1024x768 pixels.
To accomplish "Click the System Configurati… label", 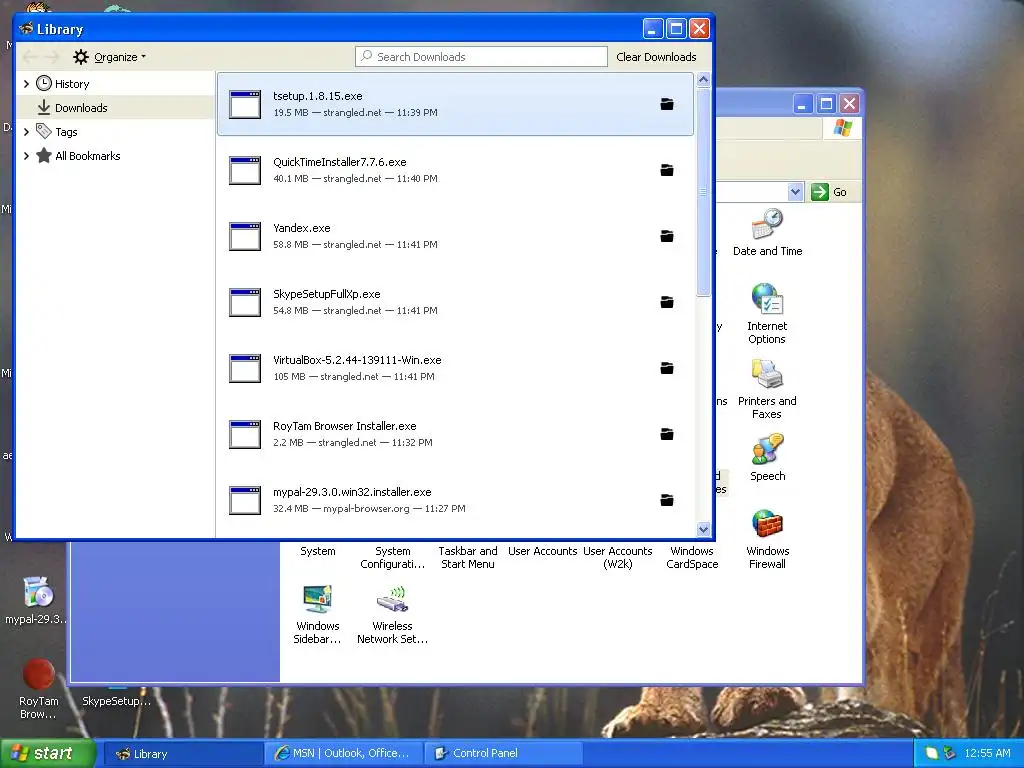I will [x=392, y=558].
